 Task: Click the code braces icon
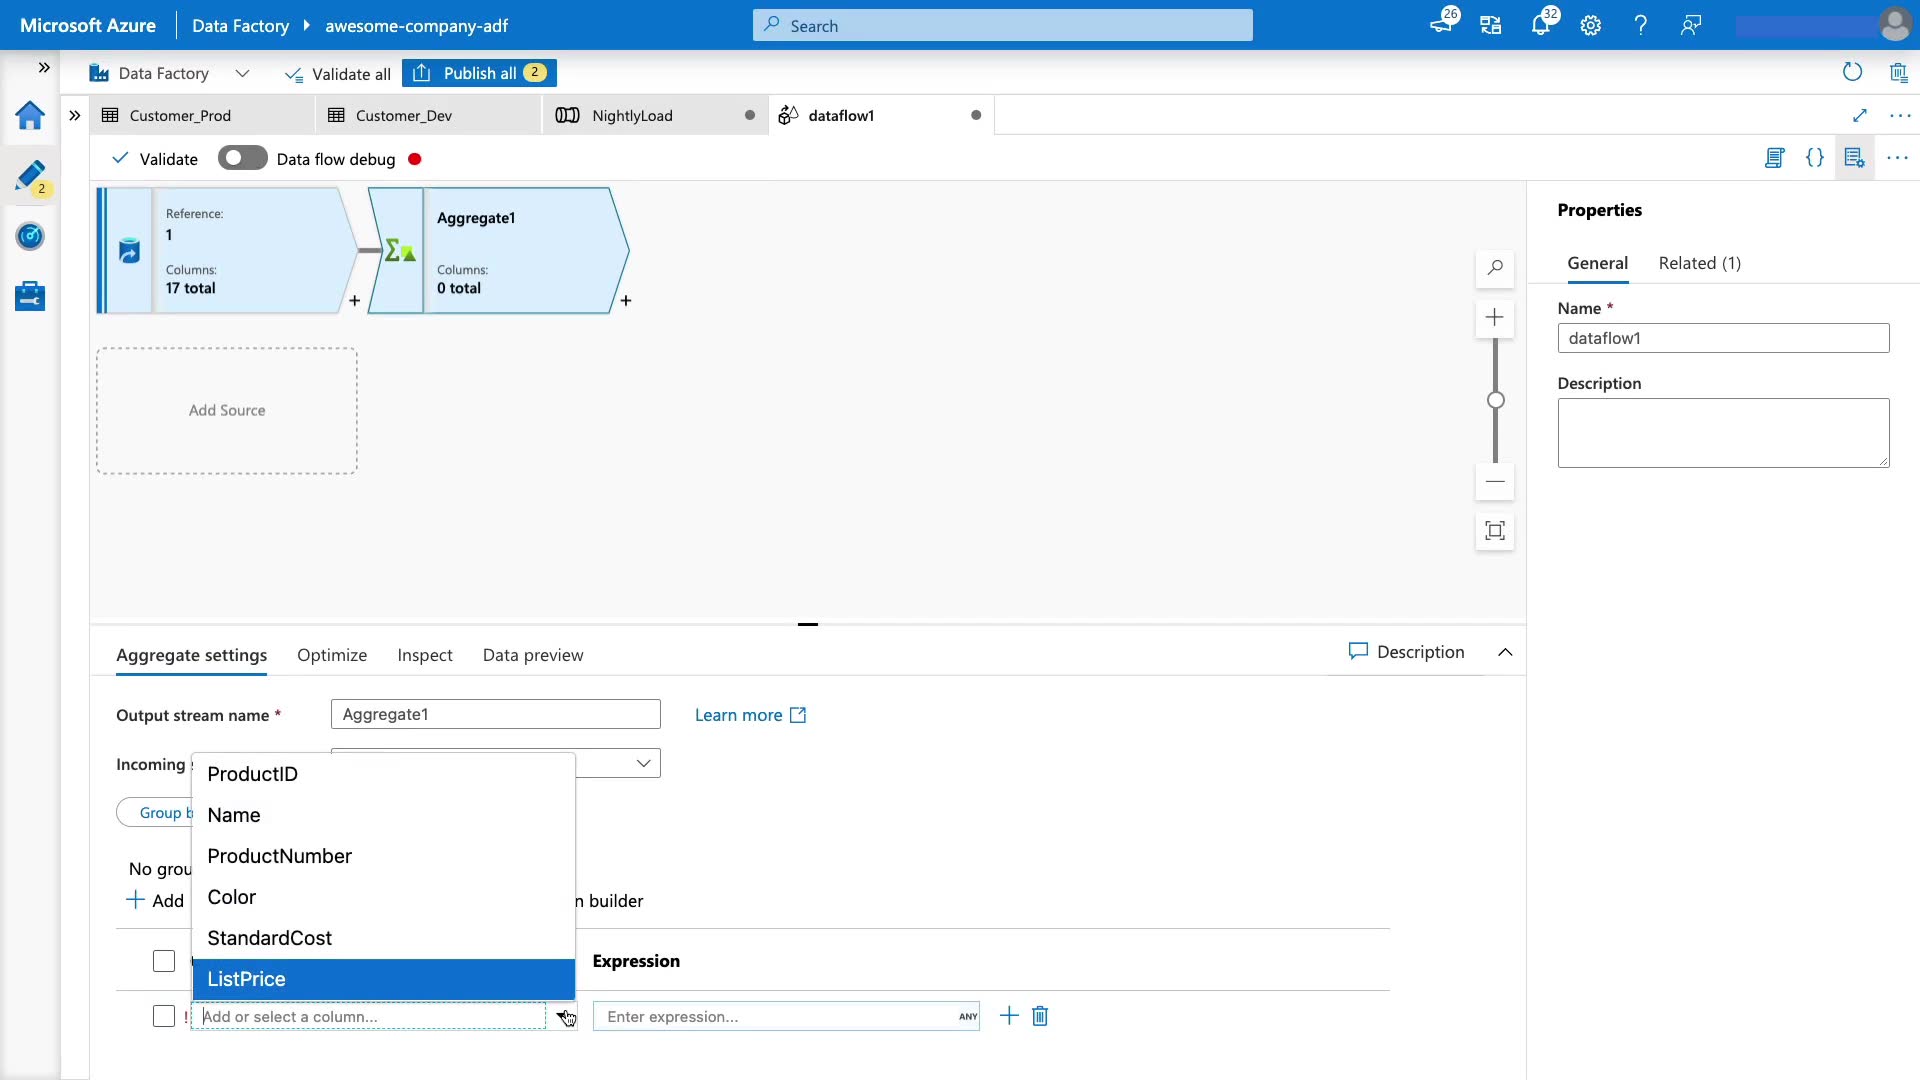pos(1814,158)
